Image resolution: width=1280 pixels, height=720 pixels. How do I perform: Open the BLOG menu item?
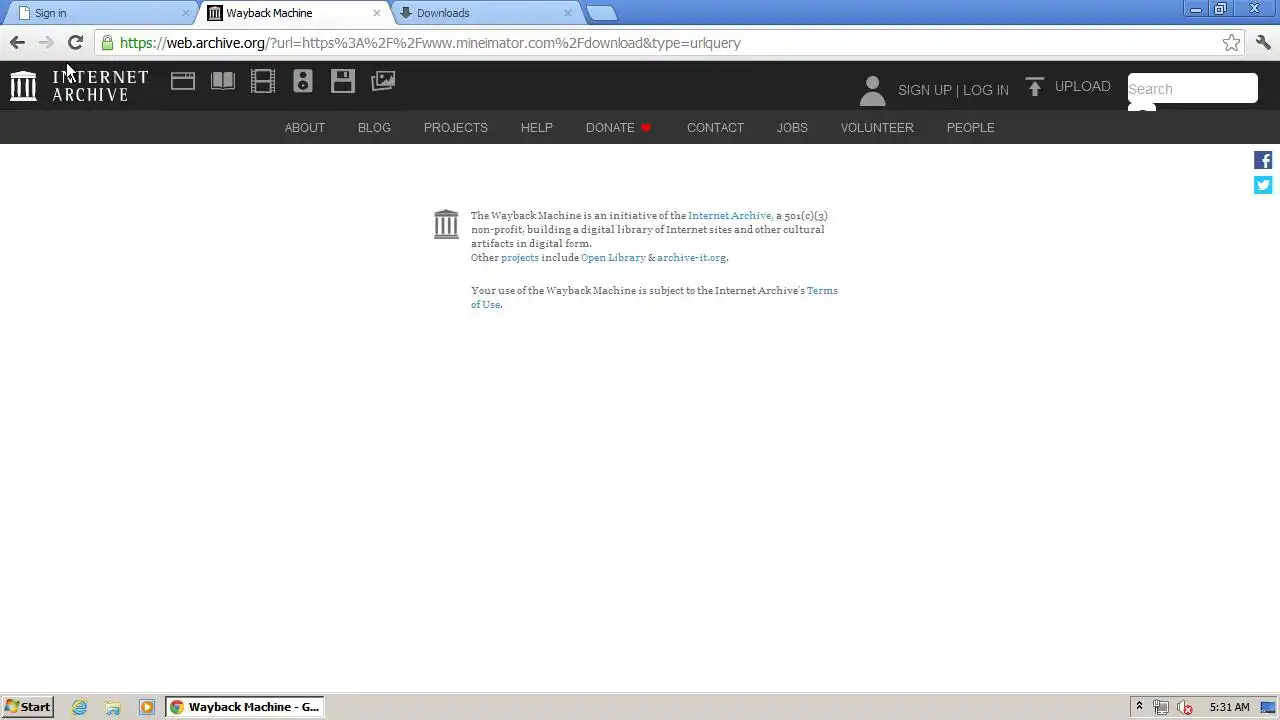[x=374, y=128]
